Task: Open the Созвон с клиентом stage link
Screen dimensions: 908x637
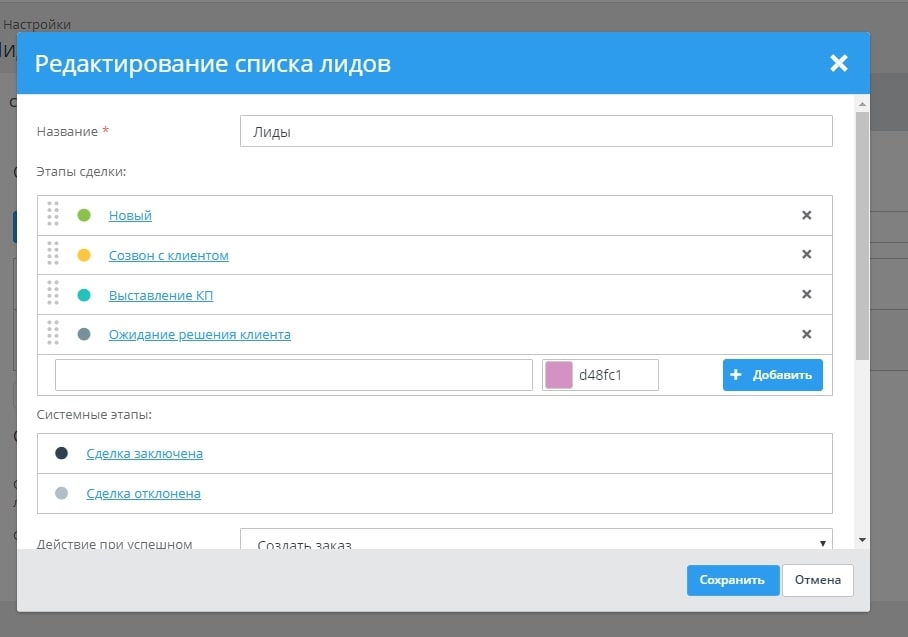Action: coord(169,255)
